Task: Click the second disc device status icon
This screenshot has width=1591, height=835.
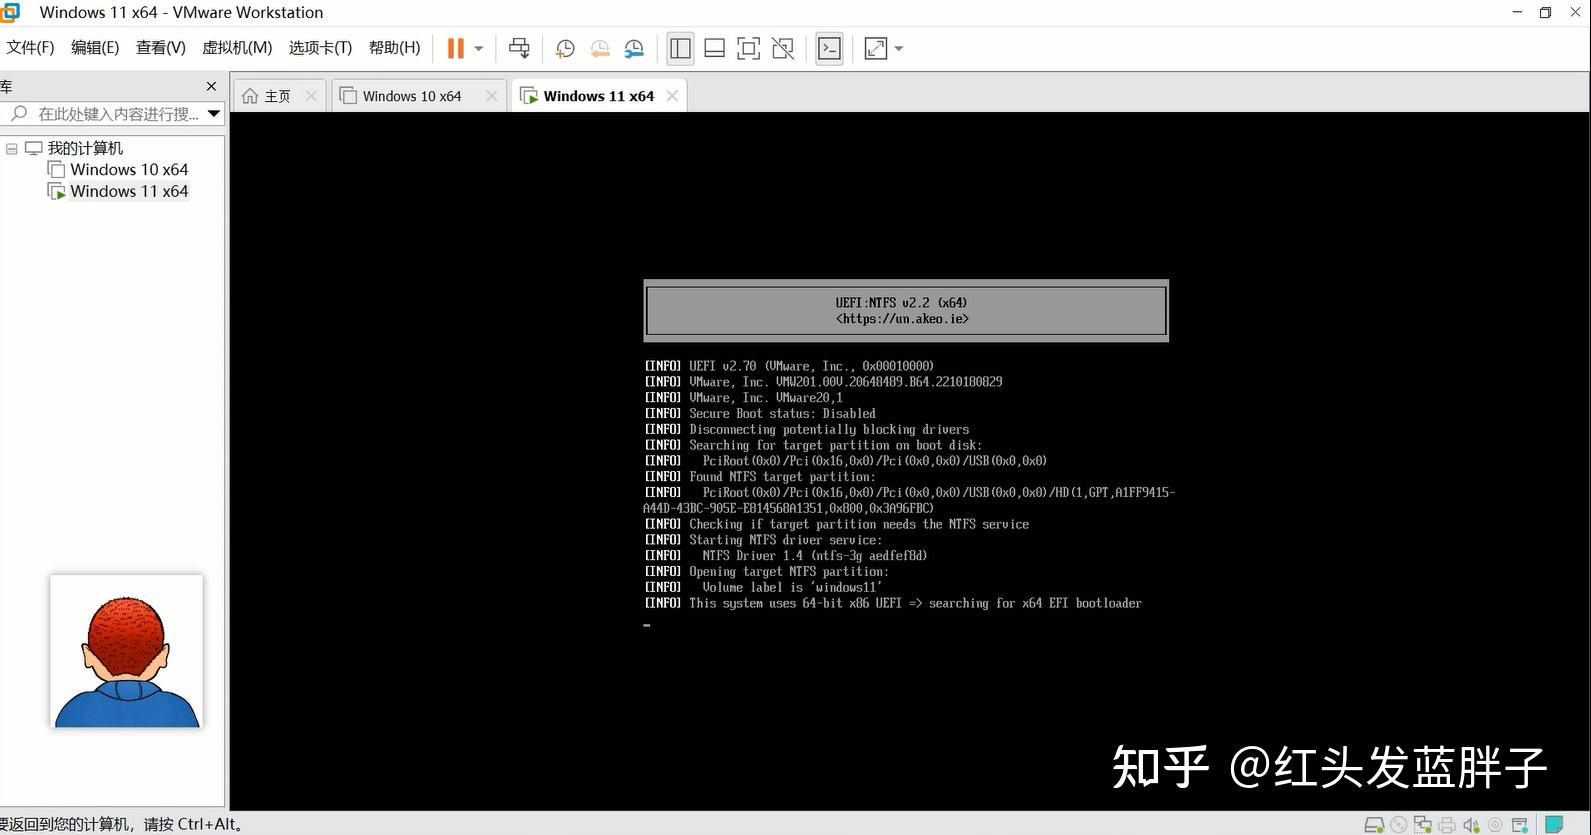Action: point(1495,825)
